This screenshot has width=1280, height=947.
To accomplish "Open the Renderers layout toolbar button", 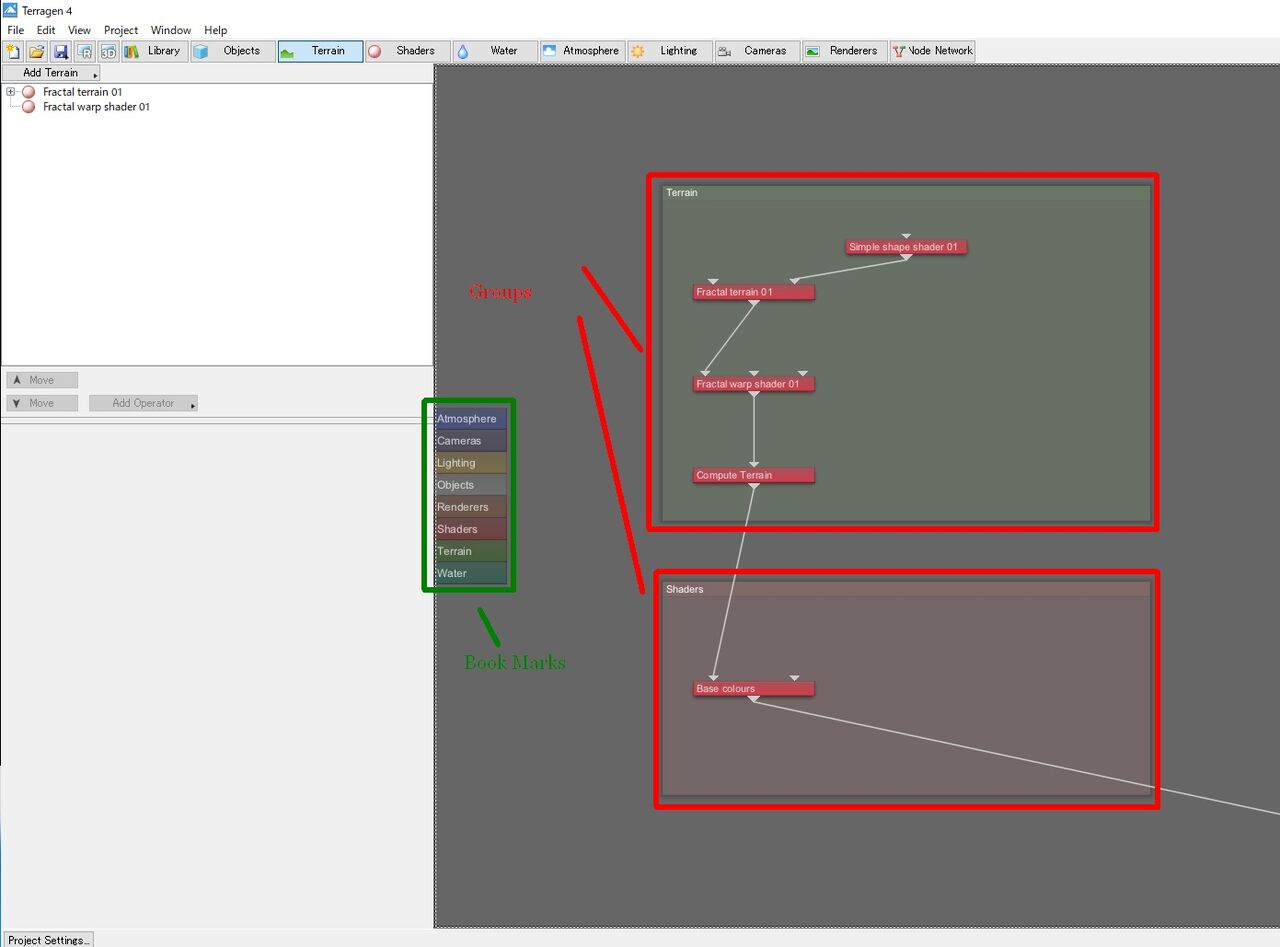I will 845,51.
